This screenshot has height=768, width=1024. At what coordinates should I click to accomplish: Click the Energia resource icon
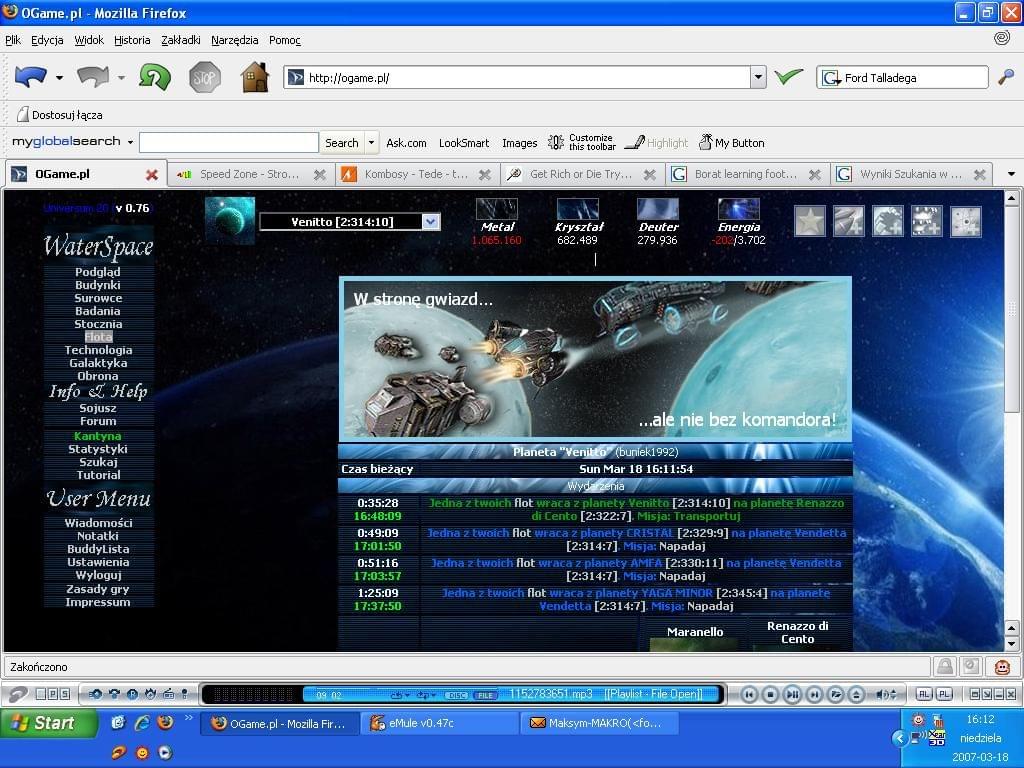[x=739, y=209]
